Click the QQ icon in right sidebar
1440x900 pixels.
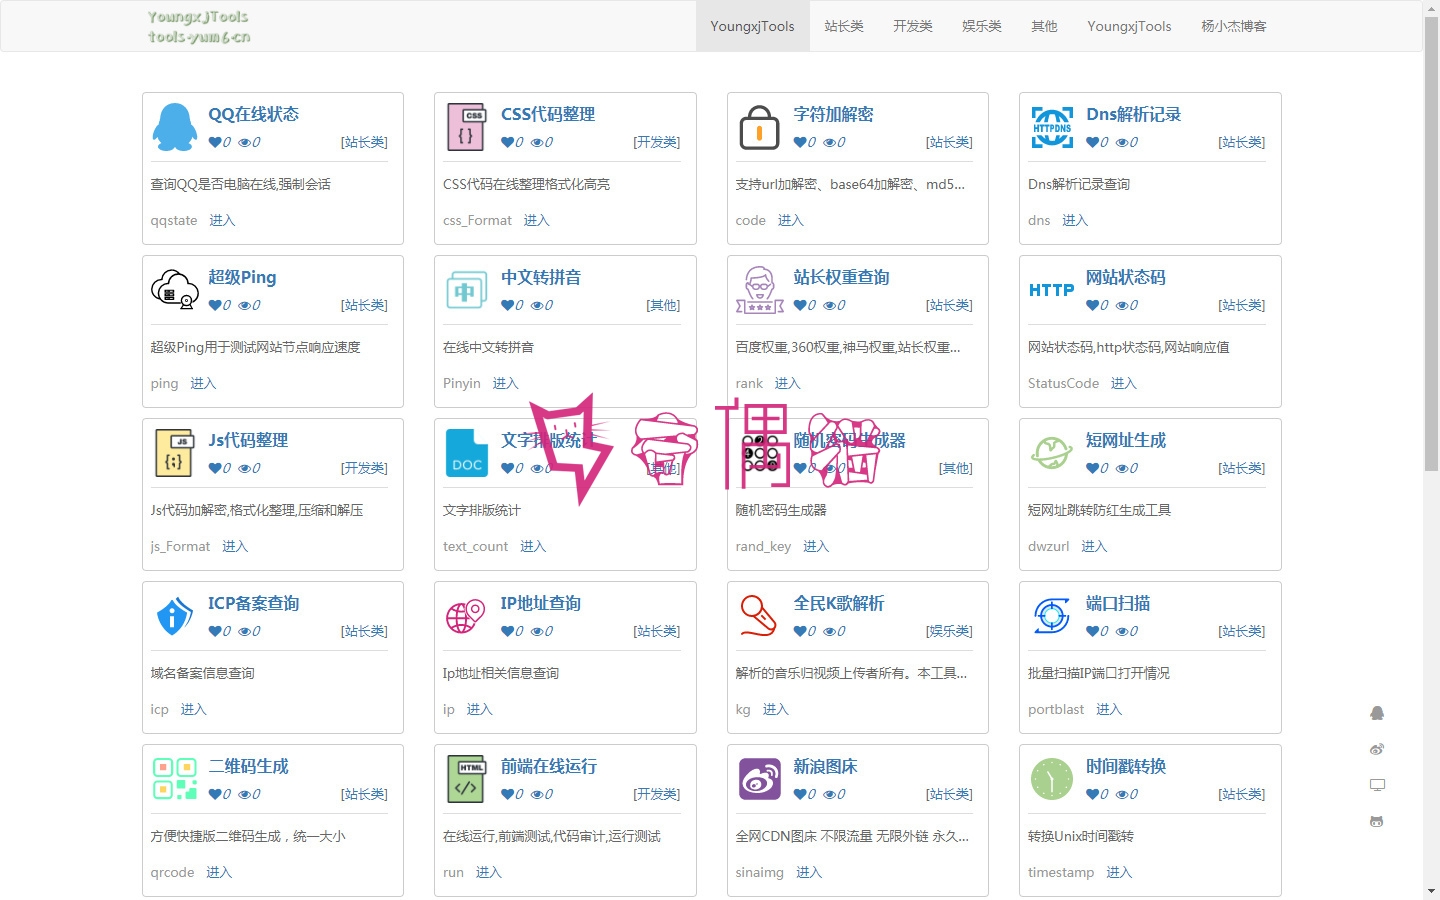1377,713
